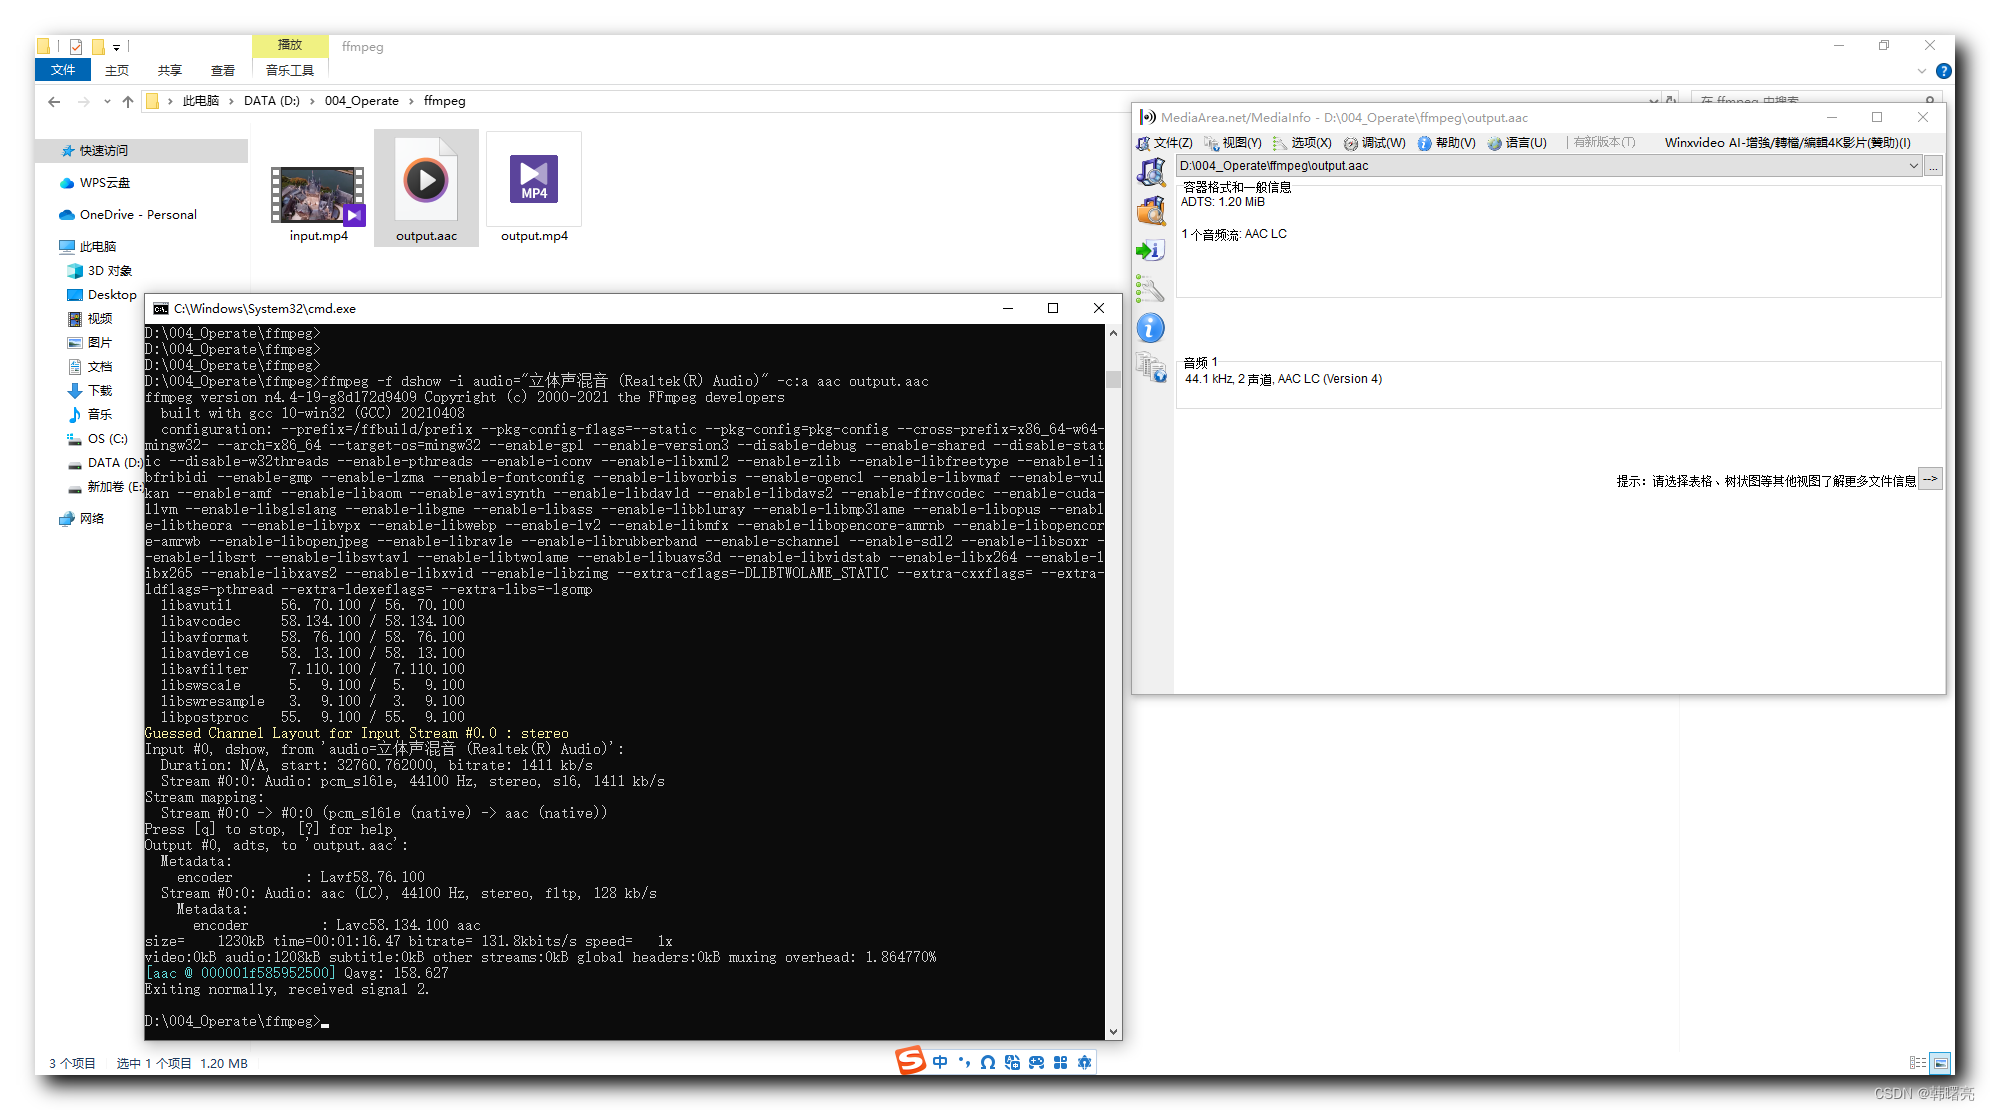Open 音乐 folder in sidebar
This screenshot has height=1110, width=1990.
(90, 415)
